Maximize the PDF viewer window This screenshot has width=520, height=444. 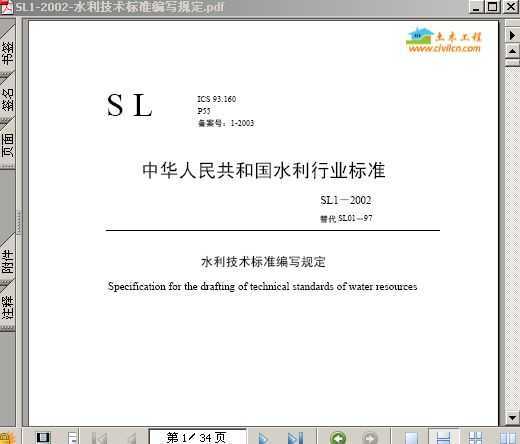click(x=493, y=7)
